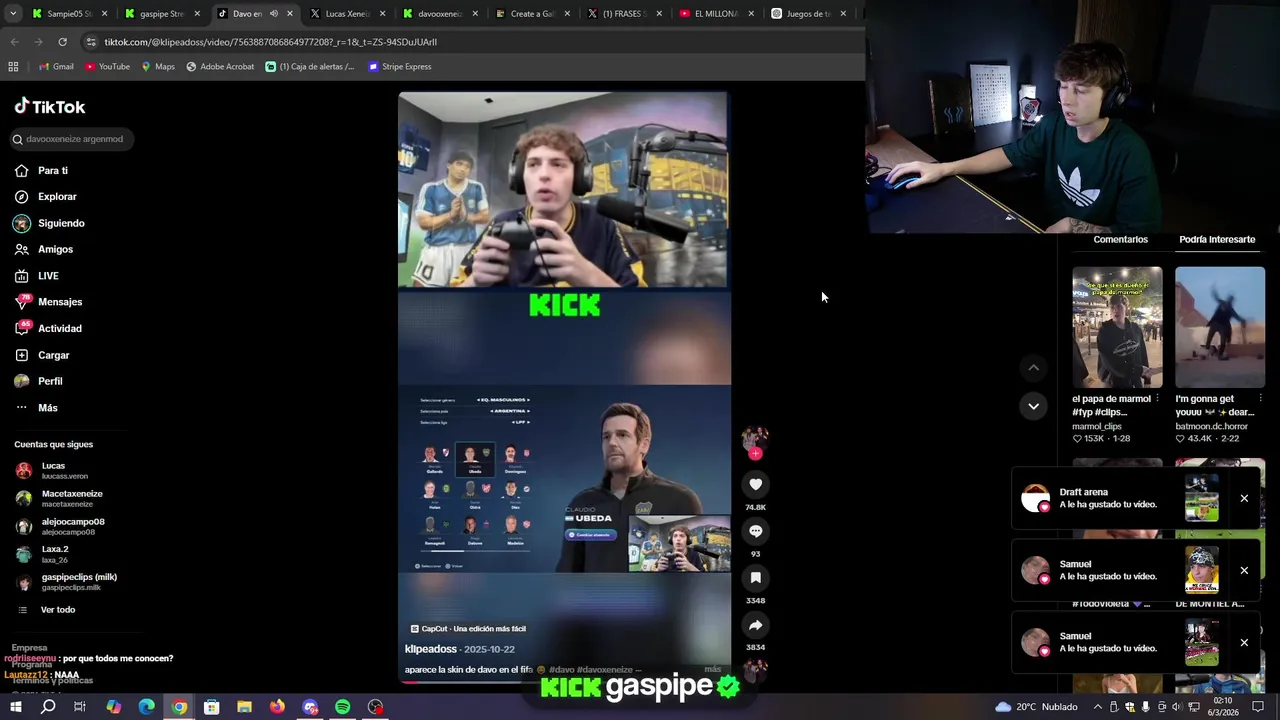
Task: Open the Adobe Acrobat bookmark
Action: pos(220,67)
